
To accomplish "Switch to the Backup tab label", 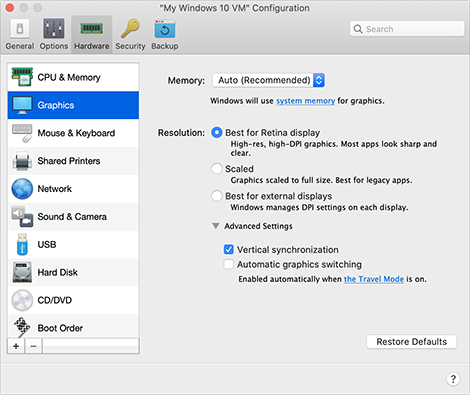I will [165, 46].
